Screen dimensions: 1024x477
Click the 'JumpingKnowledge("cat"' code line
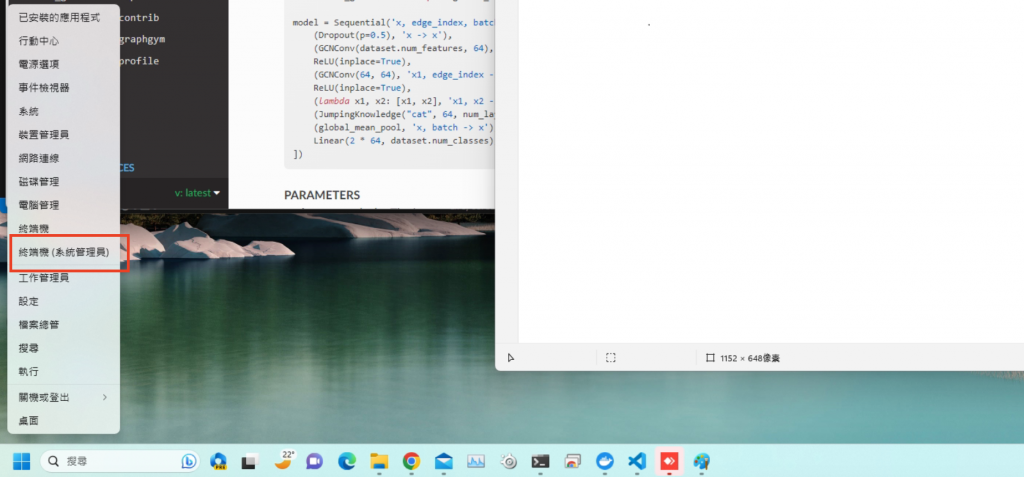pos(404,114)
